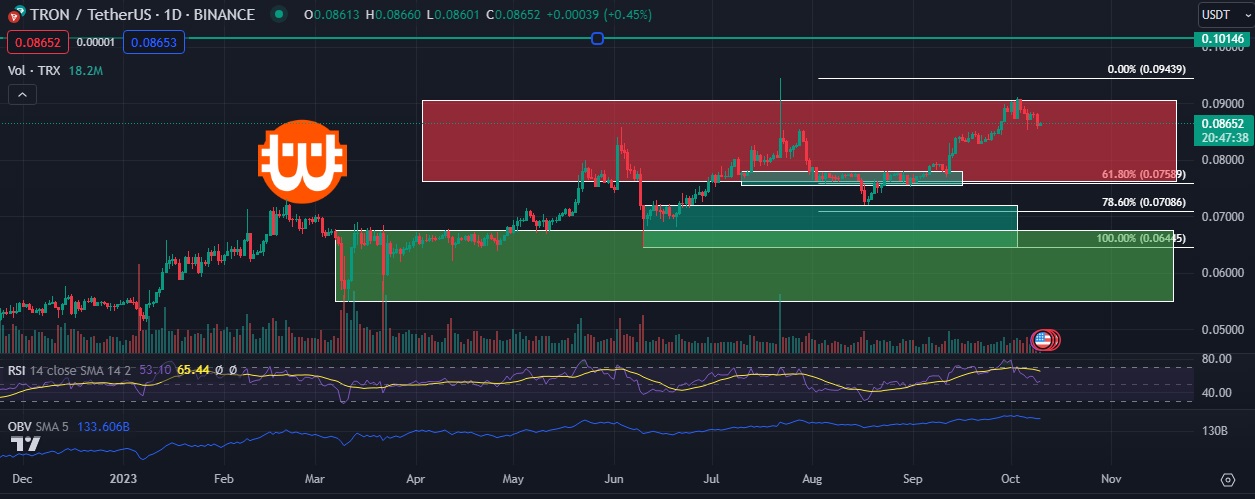Click the 0.09000 price axis label

(1221, 103)
